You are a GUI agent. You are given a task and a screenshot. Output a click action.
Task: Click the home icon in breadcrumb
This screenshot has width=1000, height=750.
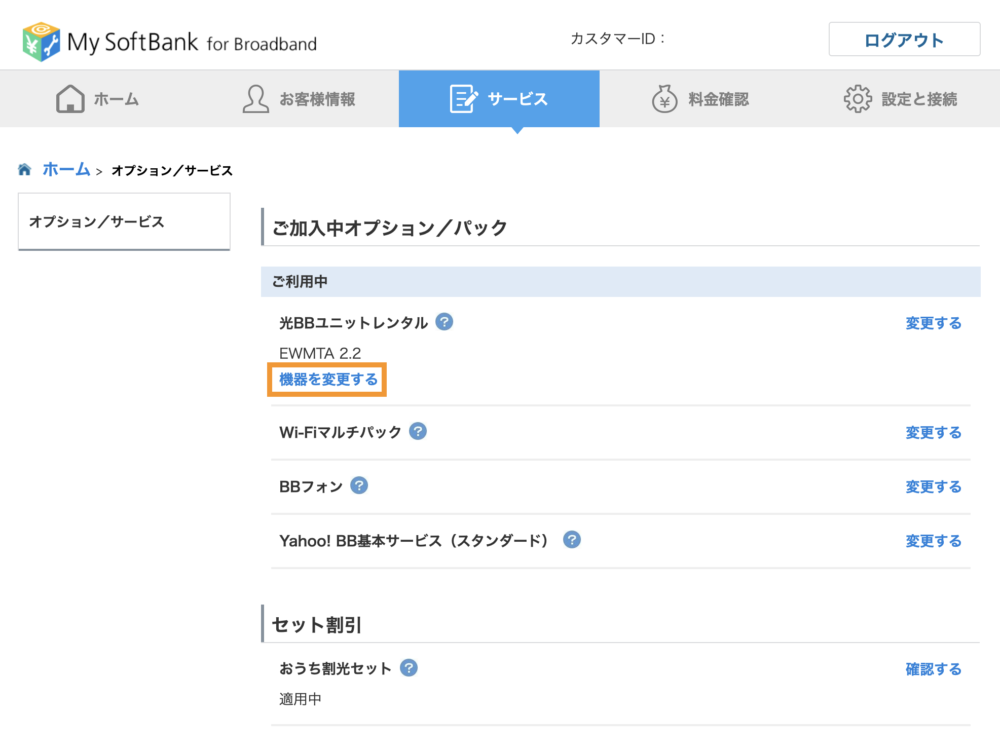(25, 170)
